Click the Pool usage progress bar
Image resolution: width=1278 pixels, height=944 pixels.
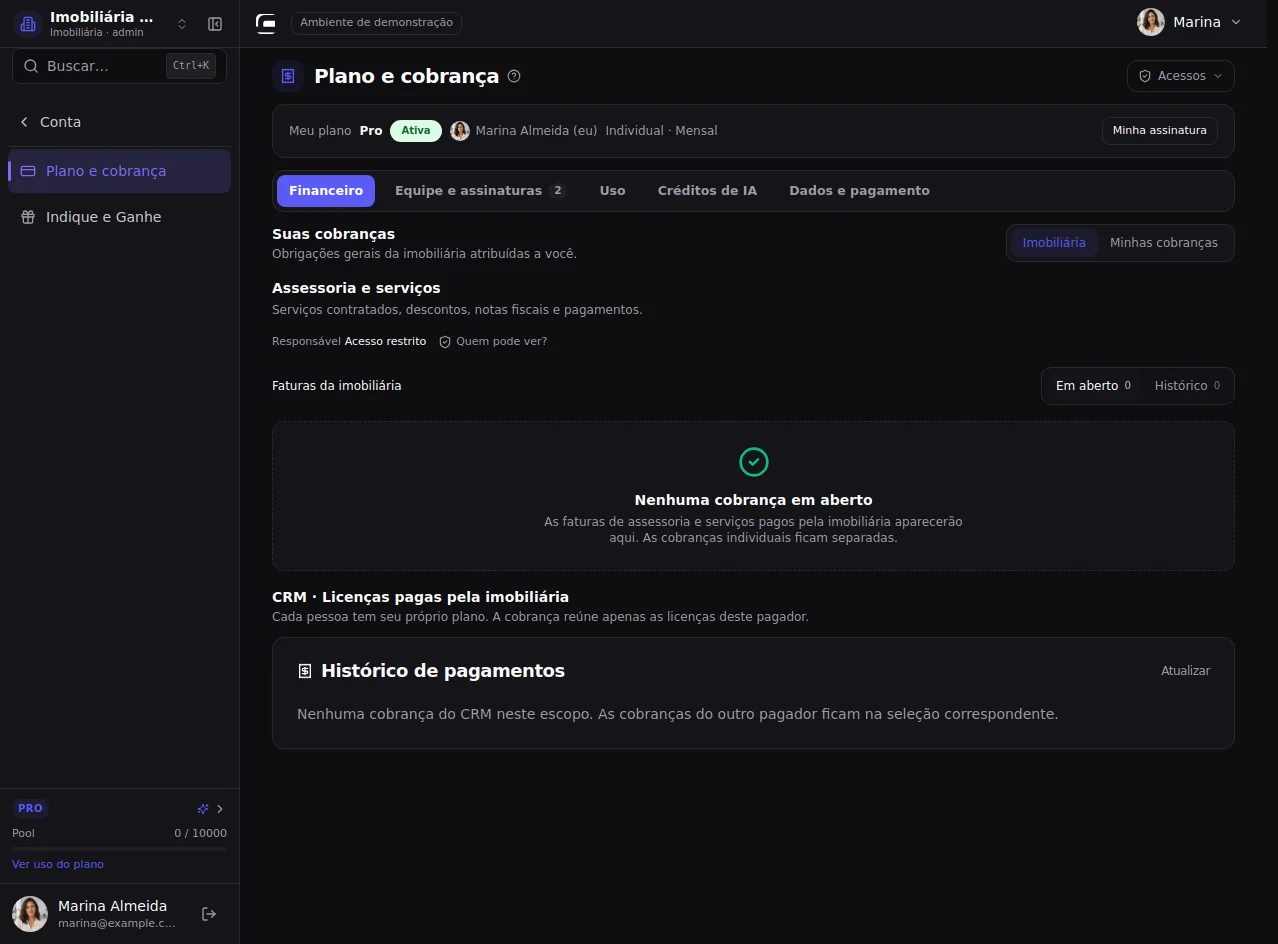click(119, 849)
